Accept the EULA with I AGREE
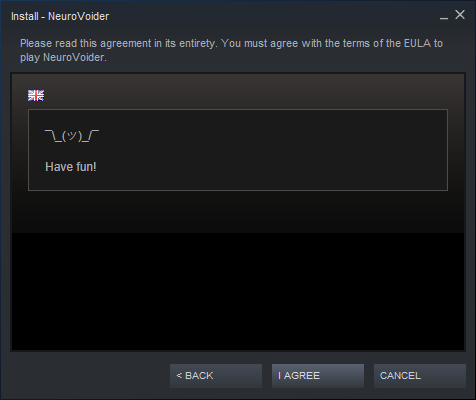The height and width of the screenshot is (400, 476). click(318, 376)
